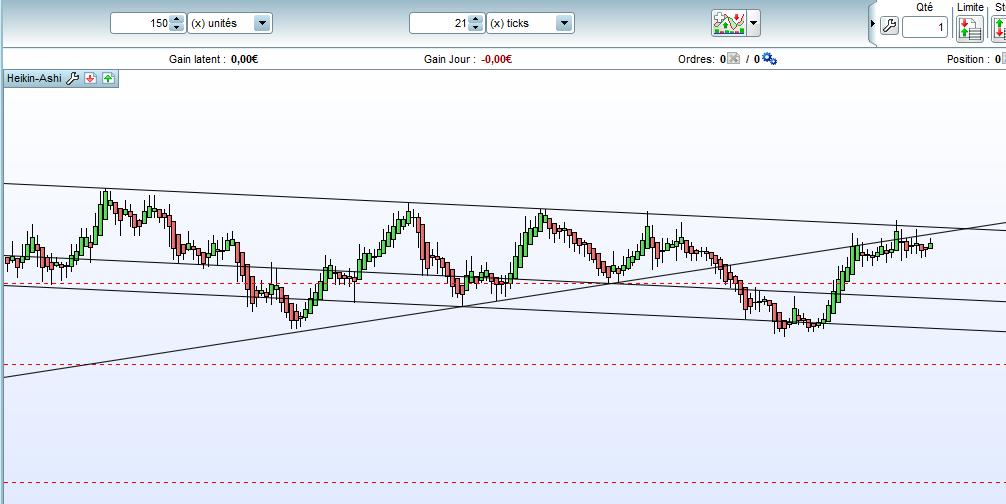Click the cancel orders X icon
Image resolution: width=1006 pixels, height=504 pixels.
tap(733, 59)
